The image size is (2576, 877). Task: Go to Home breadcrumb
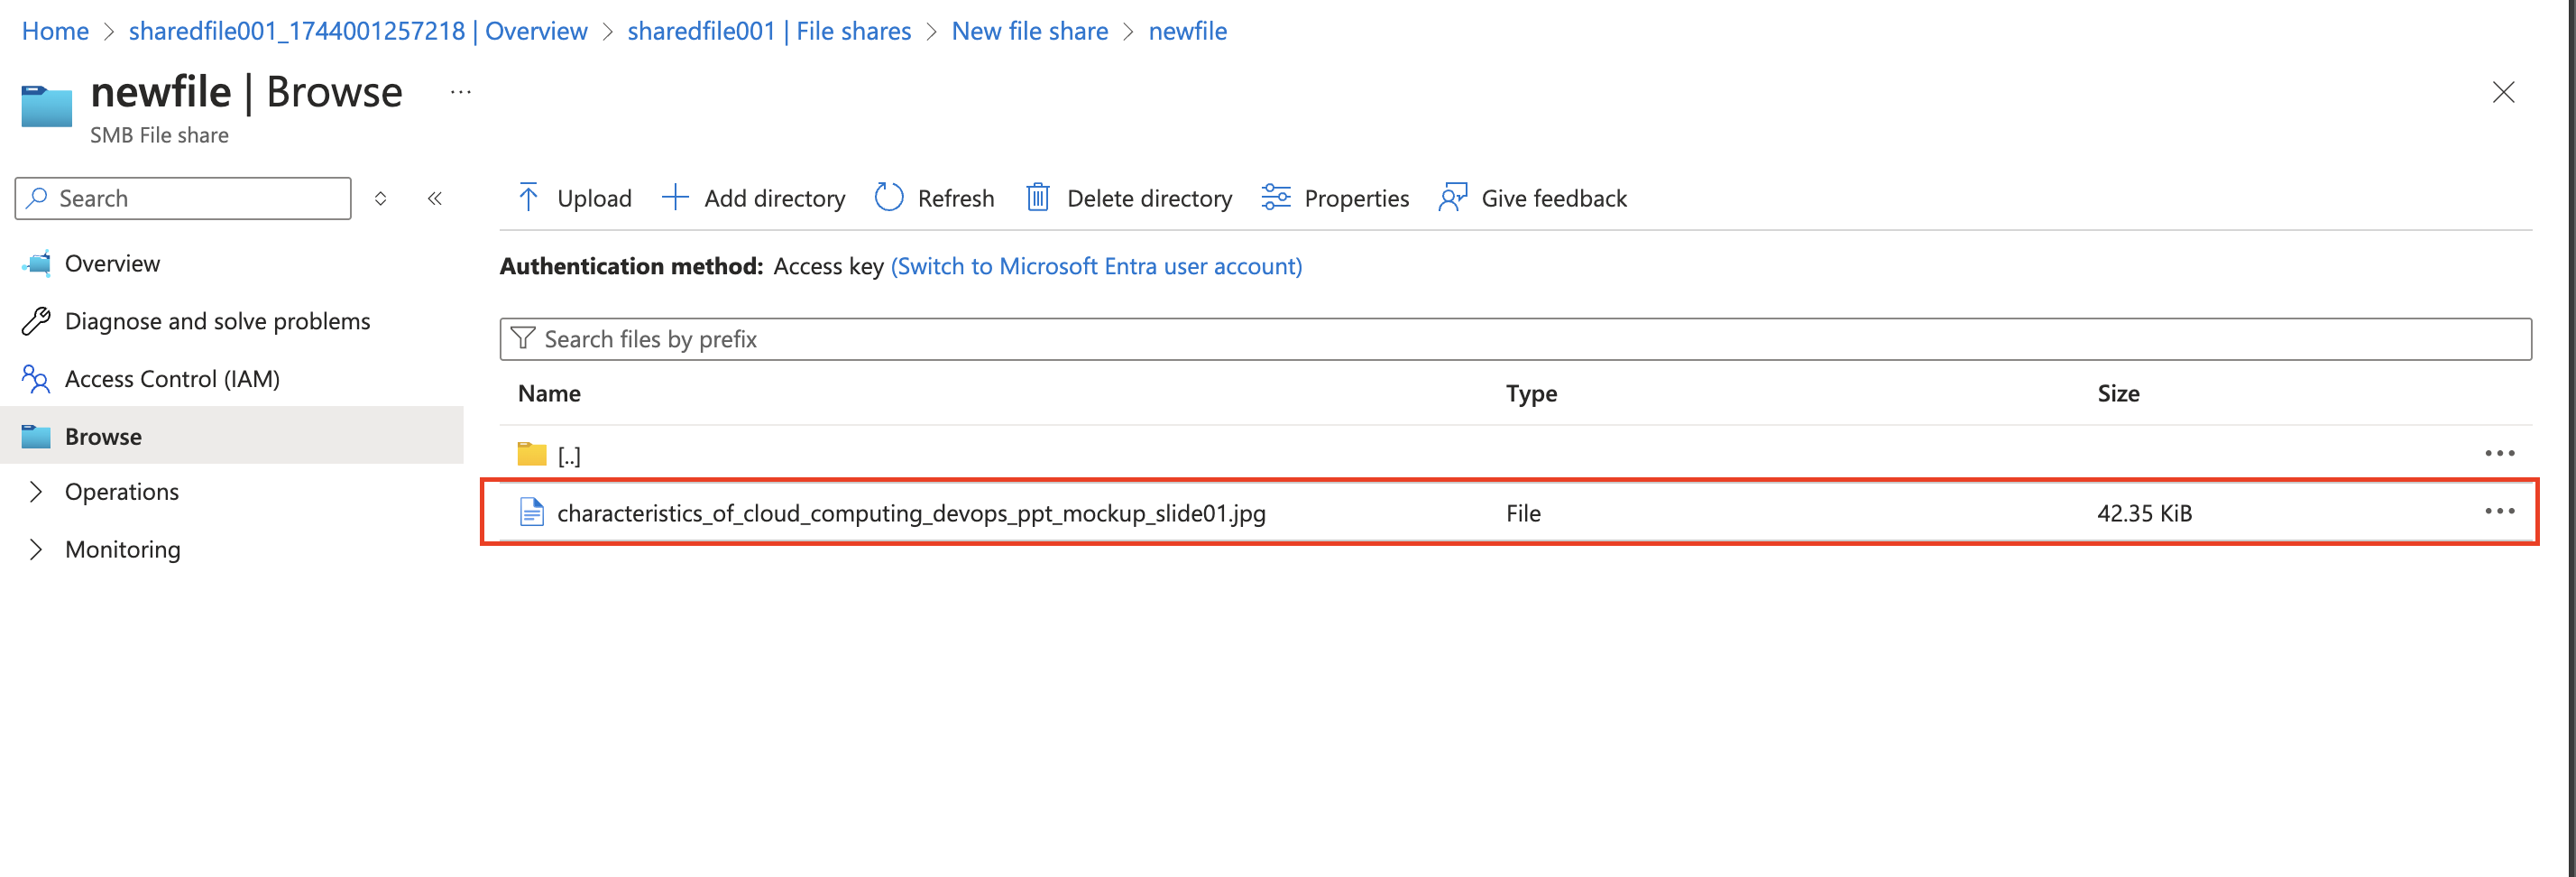[55, 31]
